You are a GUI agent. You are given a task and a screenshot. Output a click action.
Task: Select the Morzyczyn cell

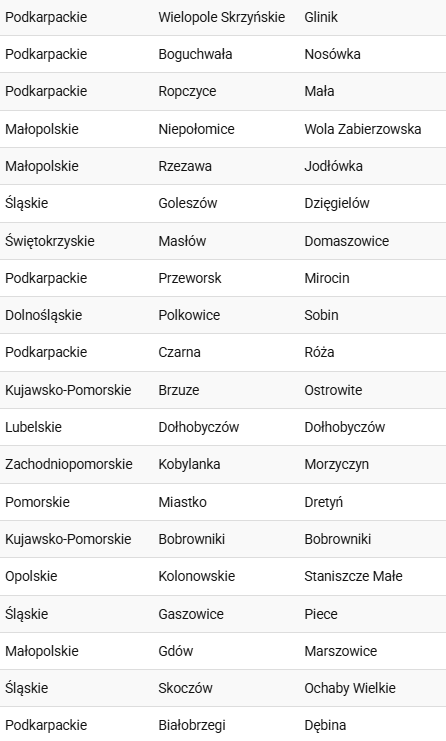coord(336,465)
